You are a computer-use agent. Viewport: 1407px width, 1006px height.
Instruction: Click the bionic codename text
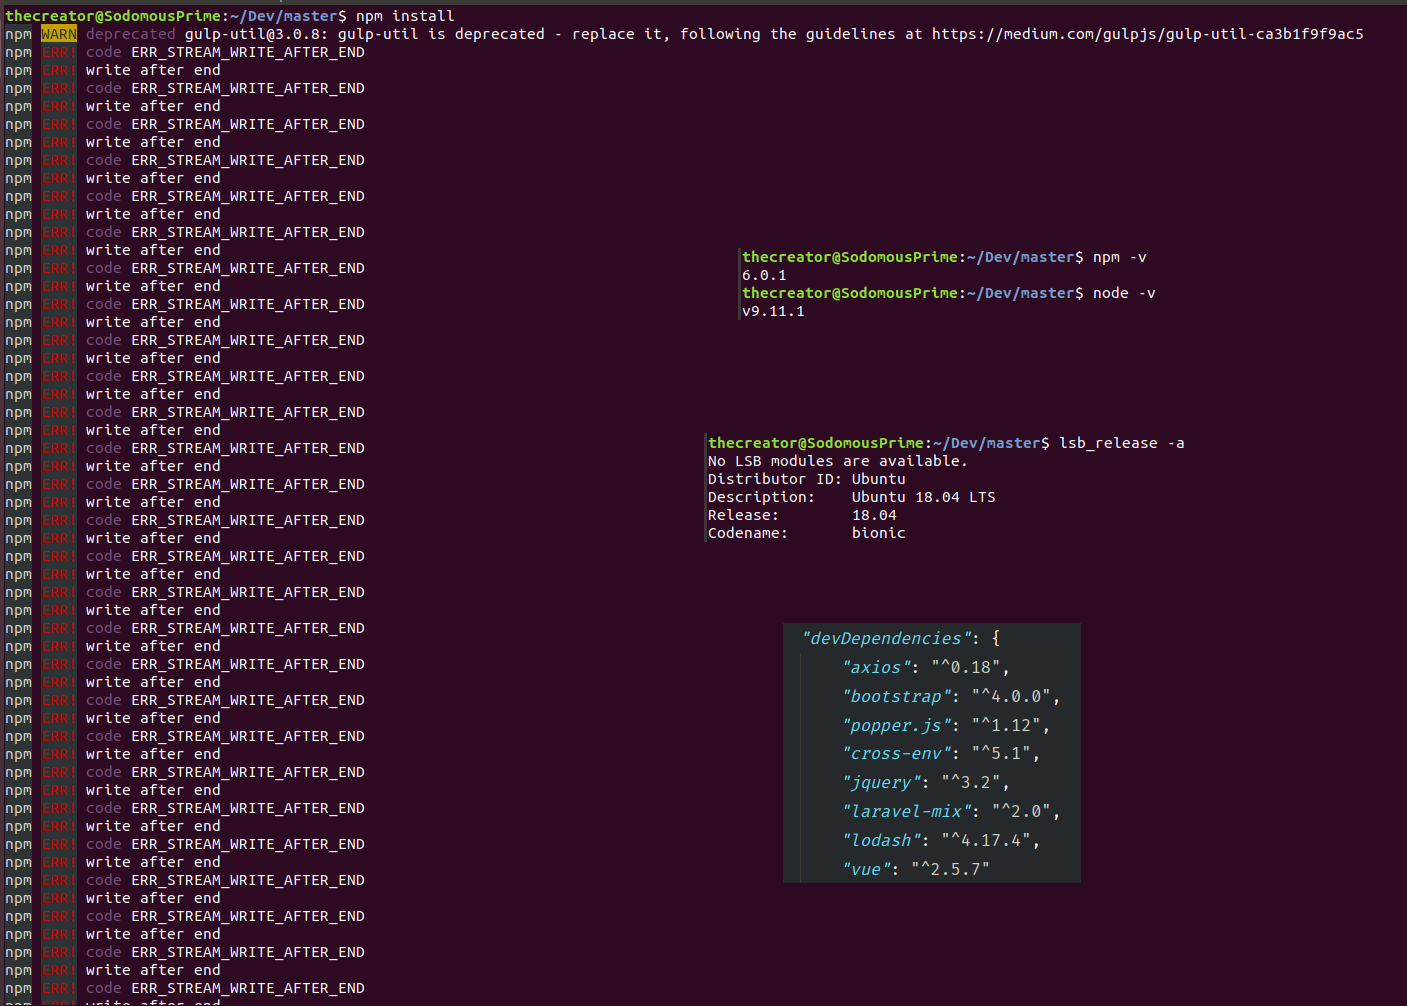click(x=878, y=532)
